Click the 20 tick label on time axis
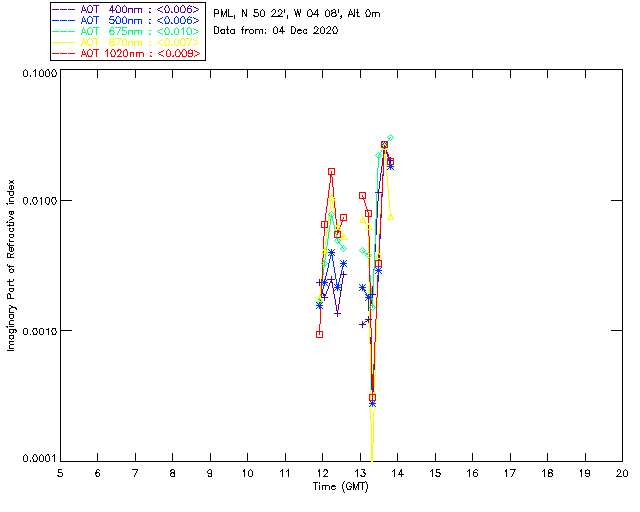The image size is (640, 512). click(x=621, y=472)
